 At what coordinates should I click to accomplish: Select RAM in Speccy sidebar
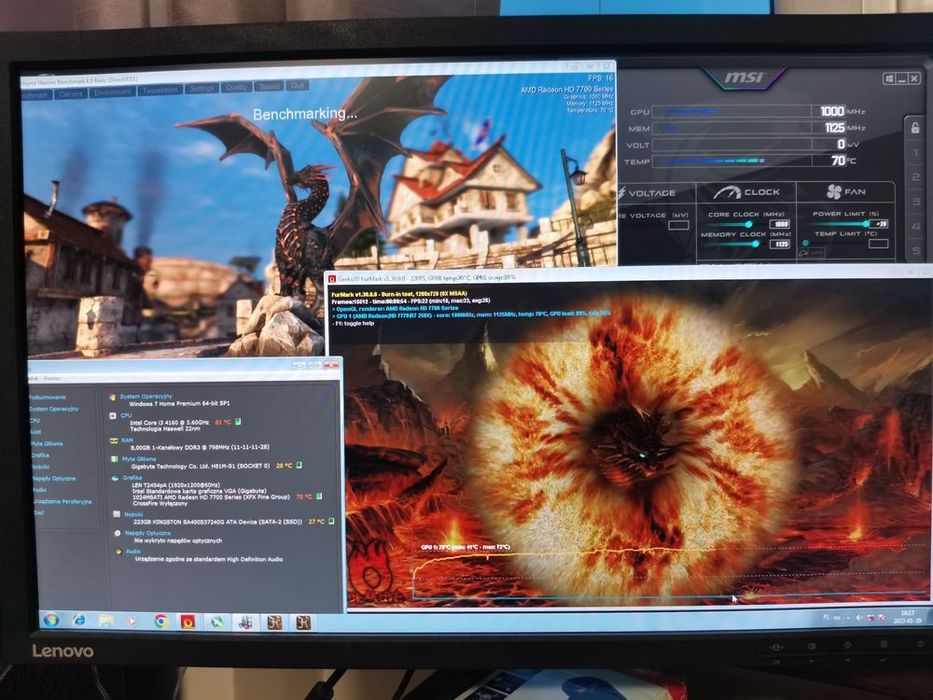36,432
